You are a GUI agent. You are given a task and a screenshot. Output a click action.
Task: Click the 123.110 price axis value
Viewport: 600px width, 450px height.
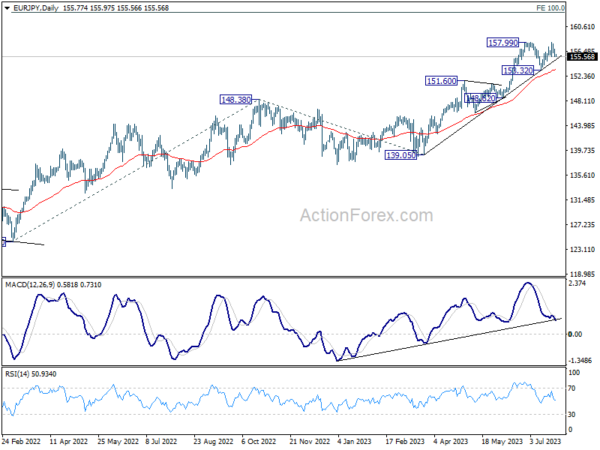[582, 249]
